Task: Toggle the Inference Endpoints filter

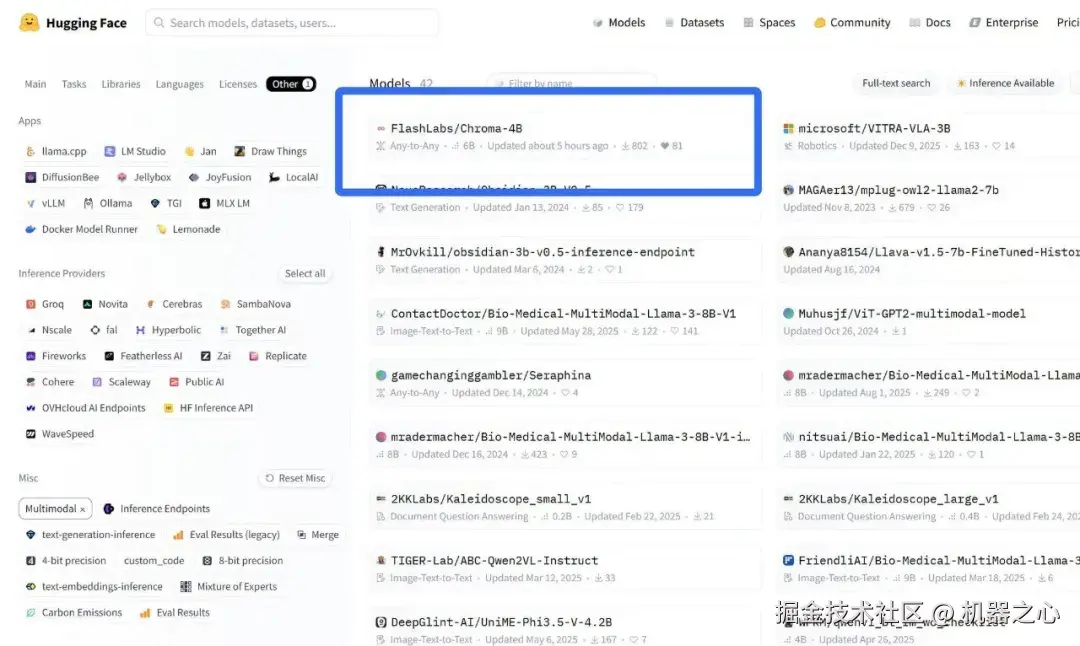Action: click(x=156, y=508)
